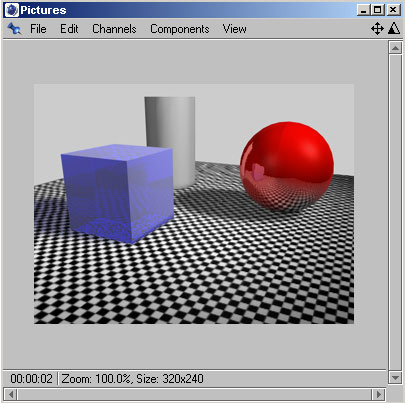The height and width of the screenshot is (403, 405).
Task: Open the Components menu
Action: pos(180,29)
